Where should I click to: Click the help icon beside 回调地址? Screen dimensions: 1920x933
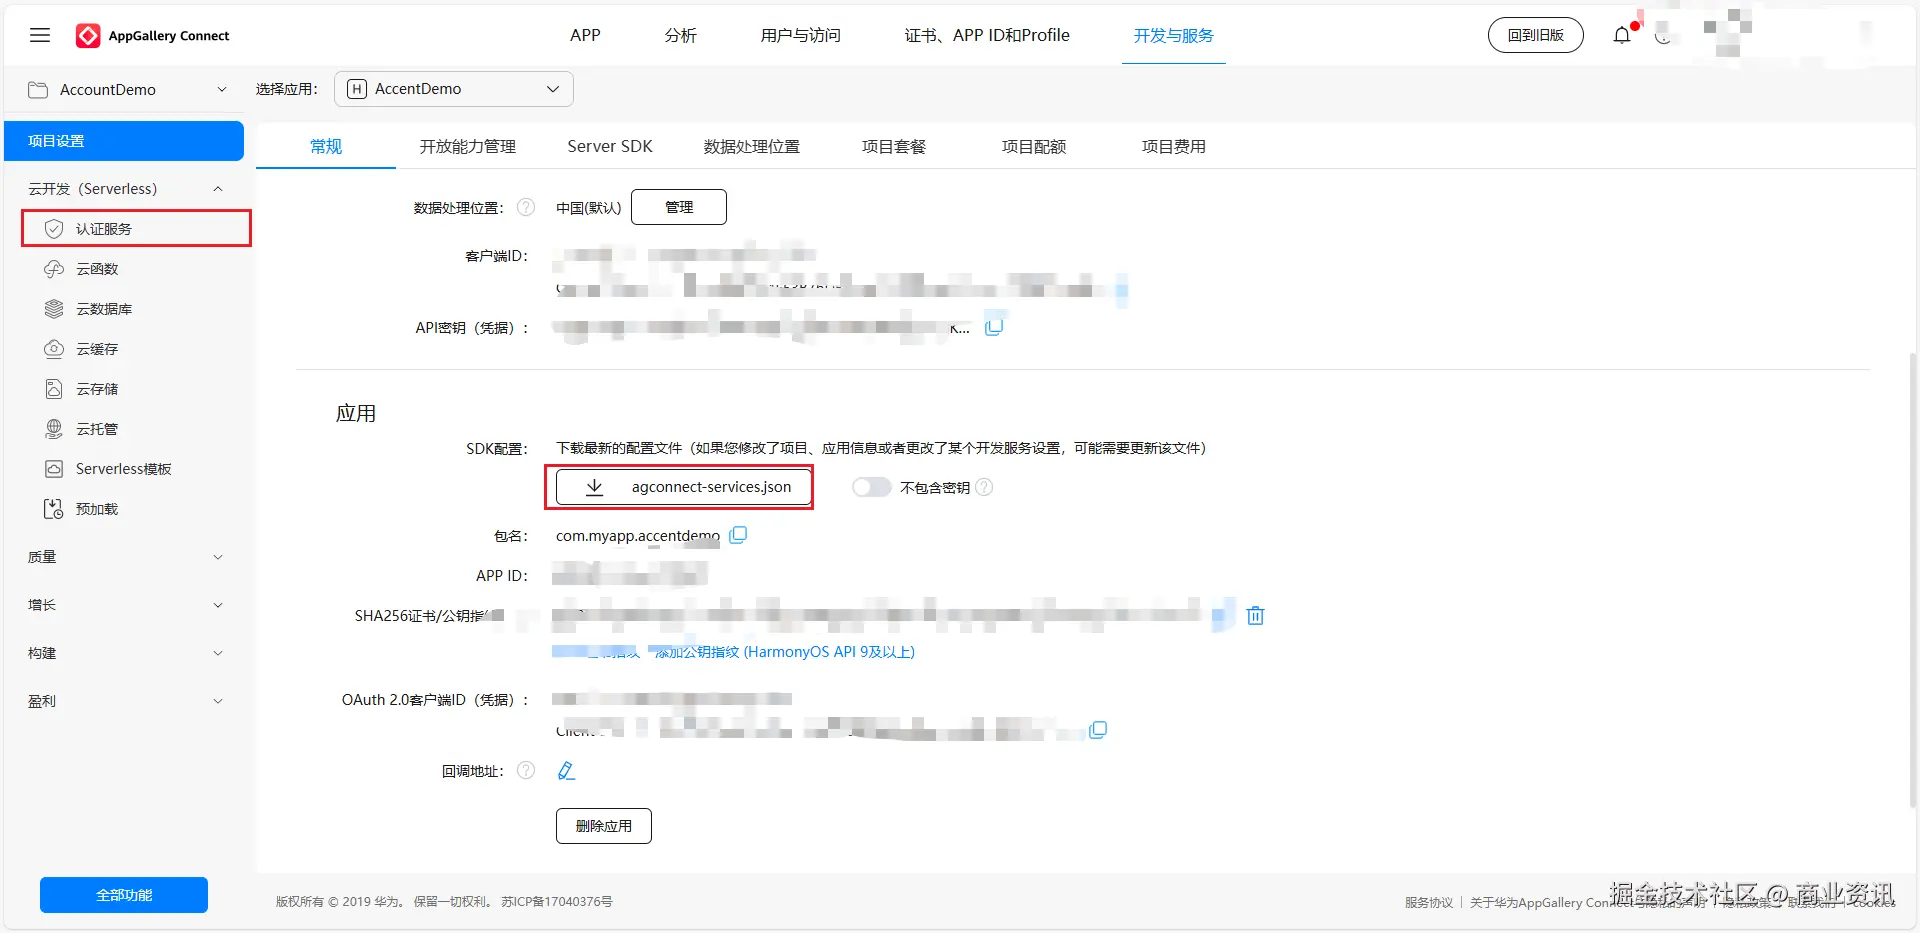tap(526, 770)
